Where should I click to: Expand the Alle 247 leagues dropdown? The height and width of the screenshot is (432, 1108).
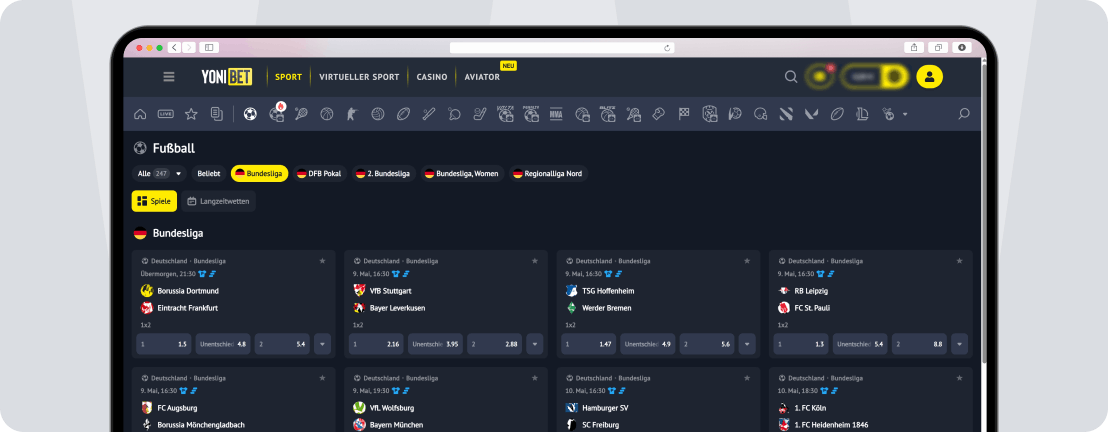[x=159, y=173]
